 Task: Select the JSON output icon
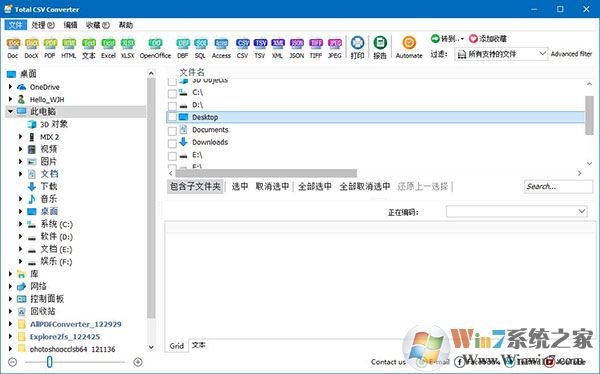297,48
